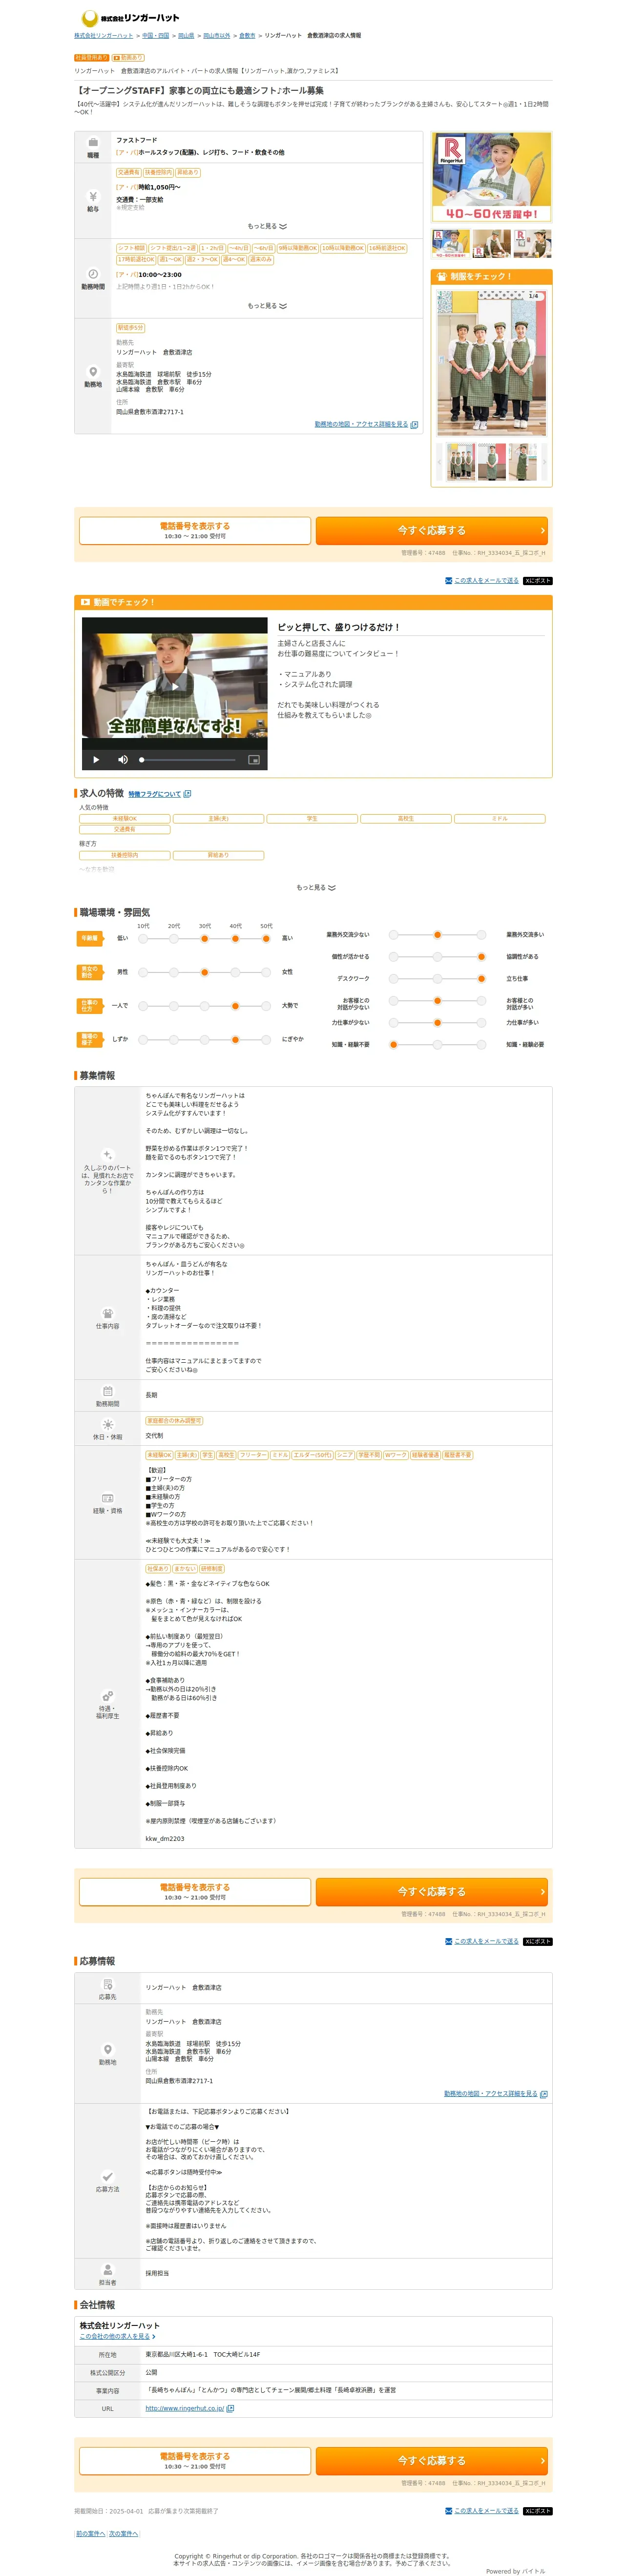The height and width of the screenshot is (2576, 627).
Task: Expand もっと見る below 求人の特徴 tags
Action: click(x=316, y=887)
